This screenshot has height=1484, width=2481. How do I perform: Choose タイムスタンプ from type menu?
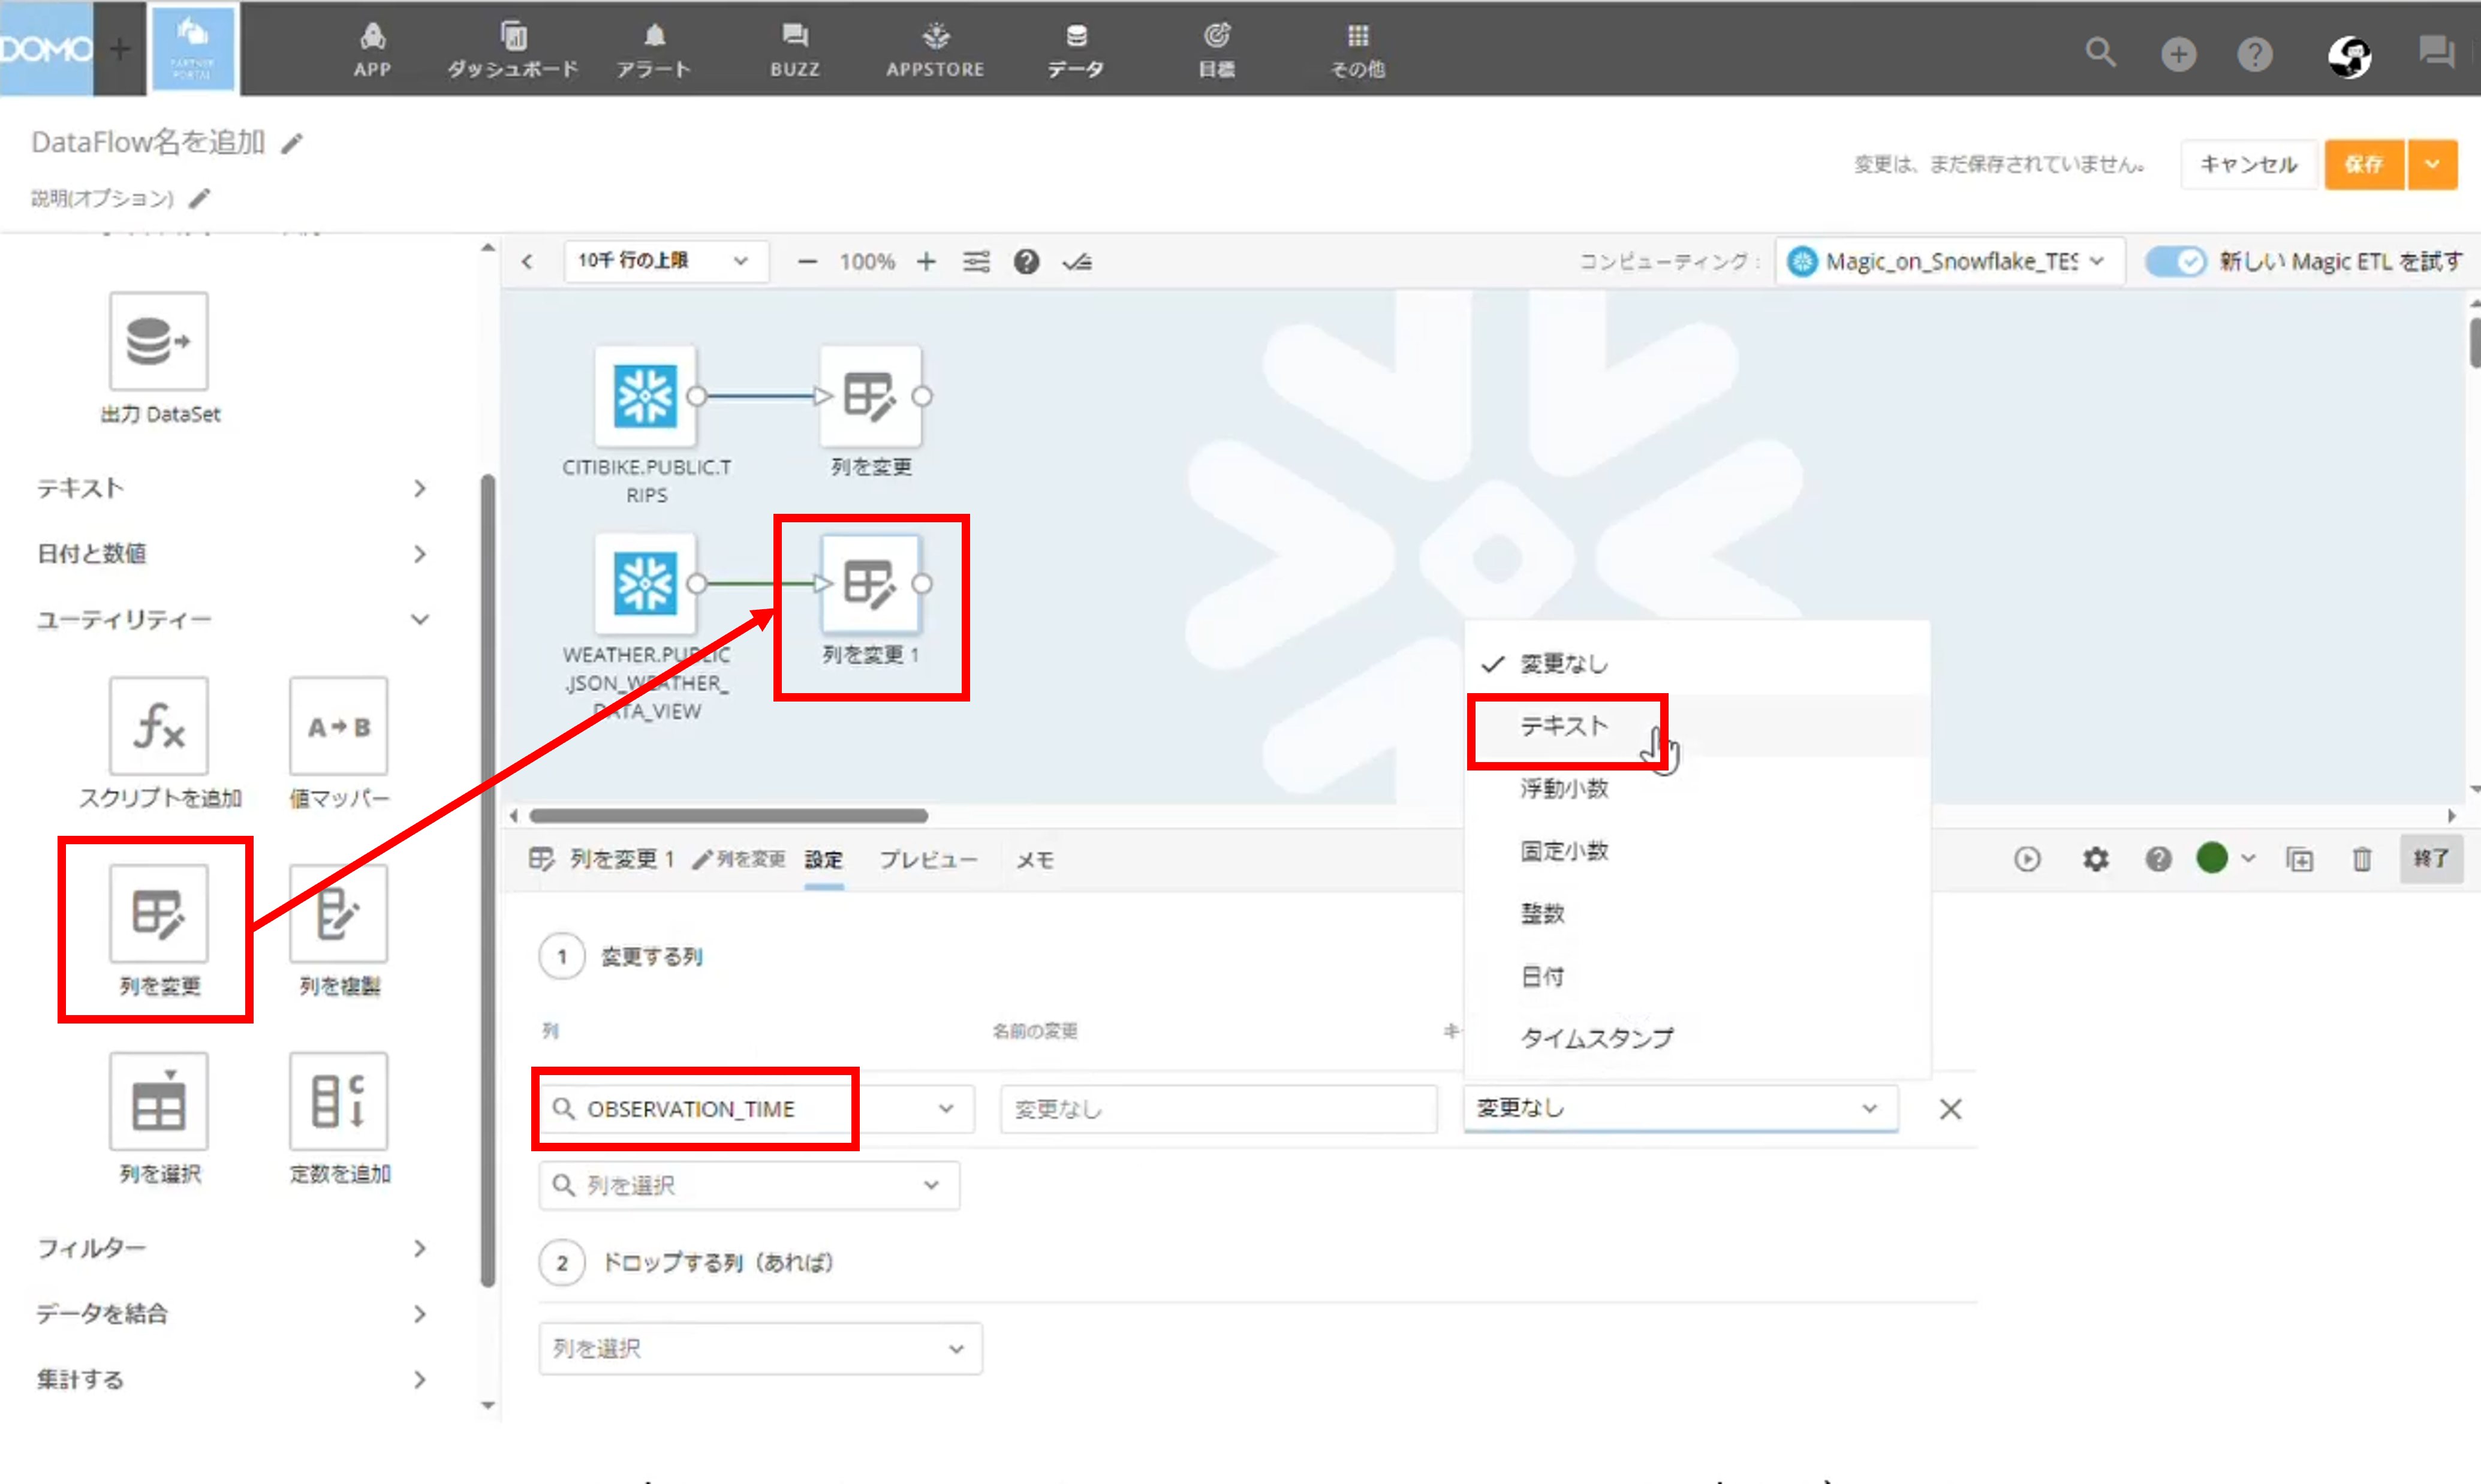pos(1697,1038)
